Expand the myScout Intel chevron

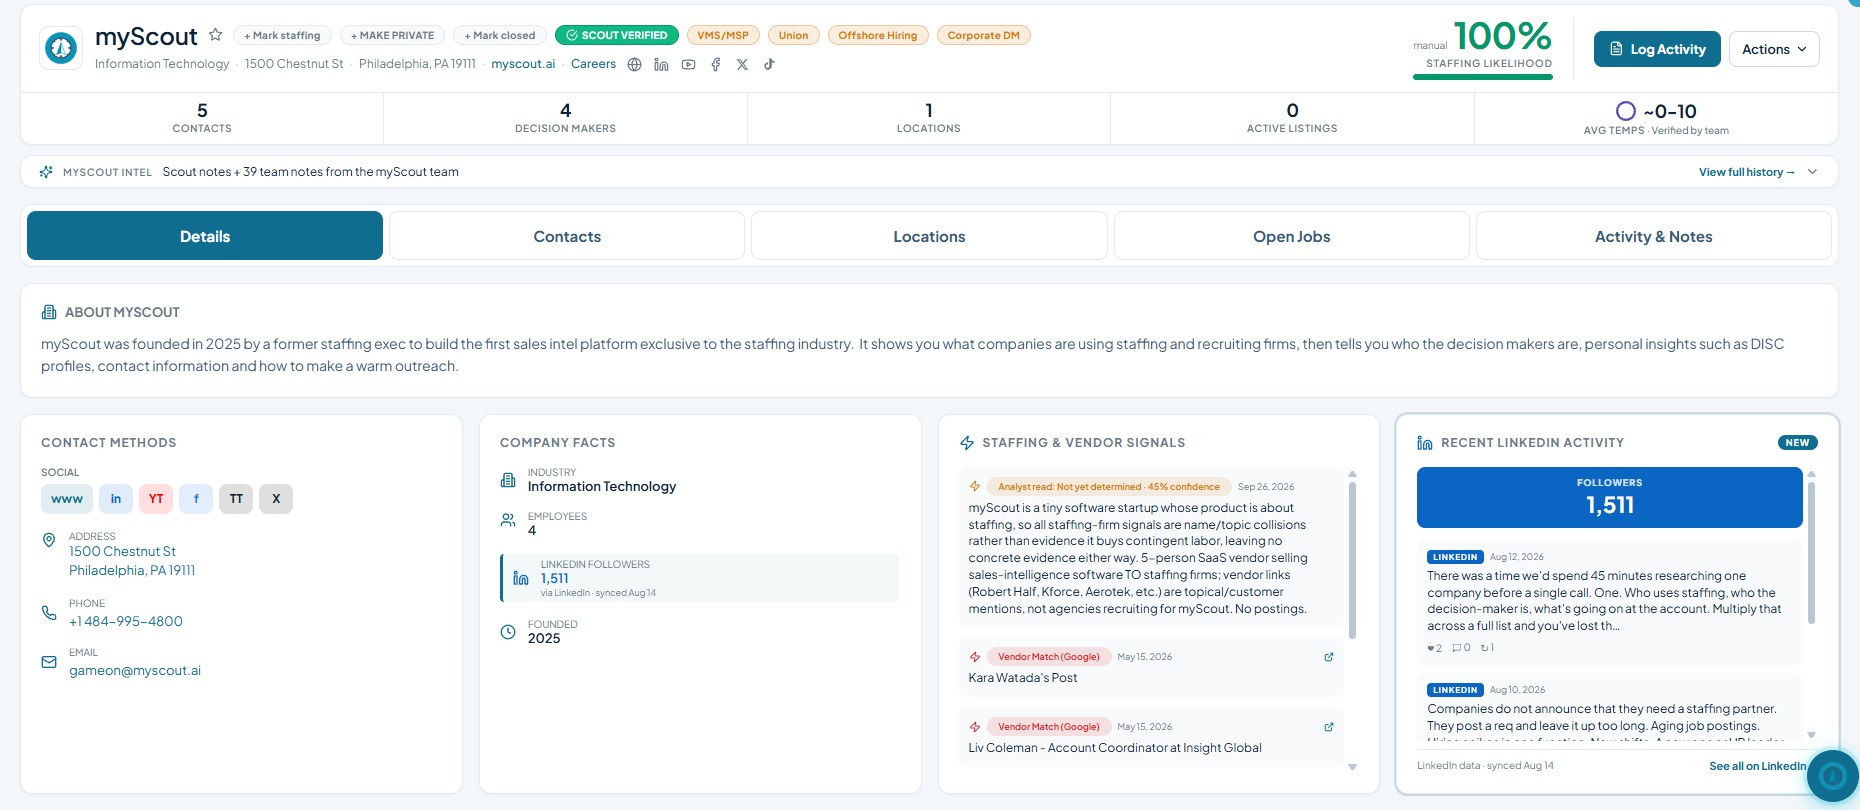tap(1812, 172)
